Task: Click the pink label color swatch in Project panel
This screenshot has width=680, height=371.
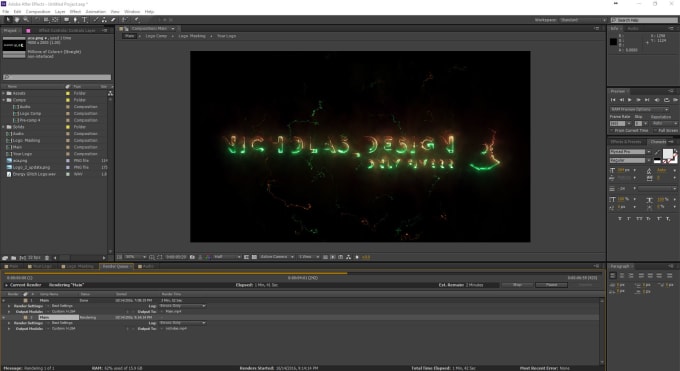Action: click(x=28, y=30)
